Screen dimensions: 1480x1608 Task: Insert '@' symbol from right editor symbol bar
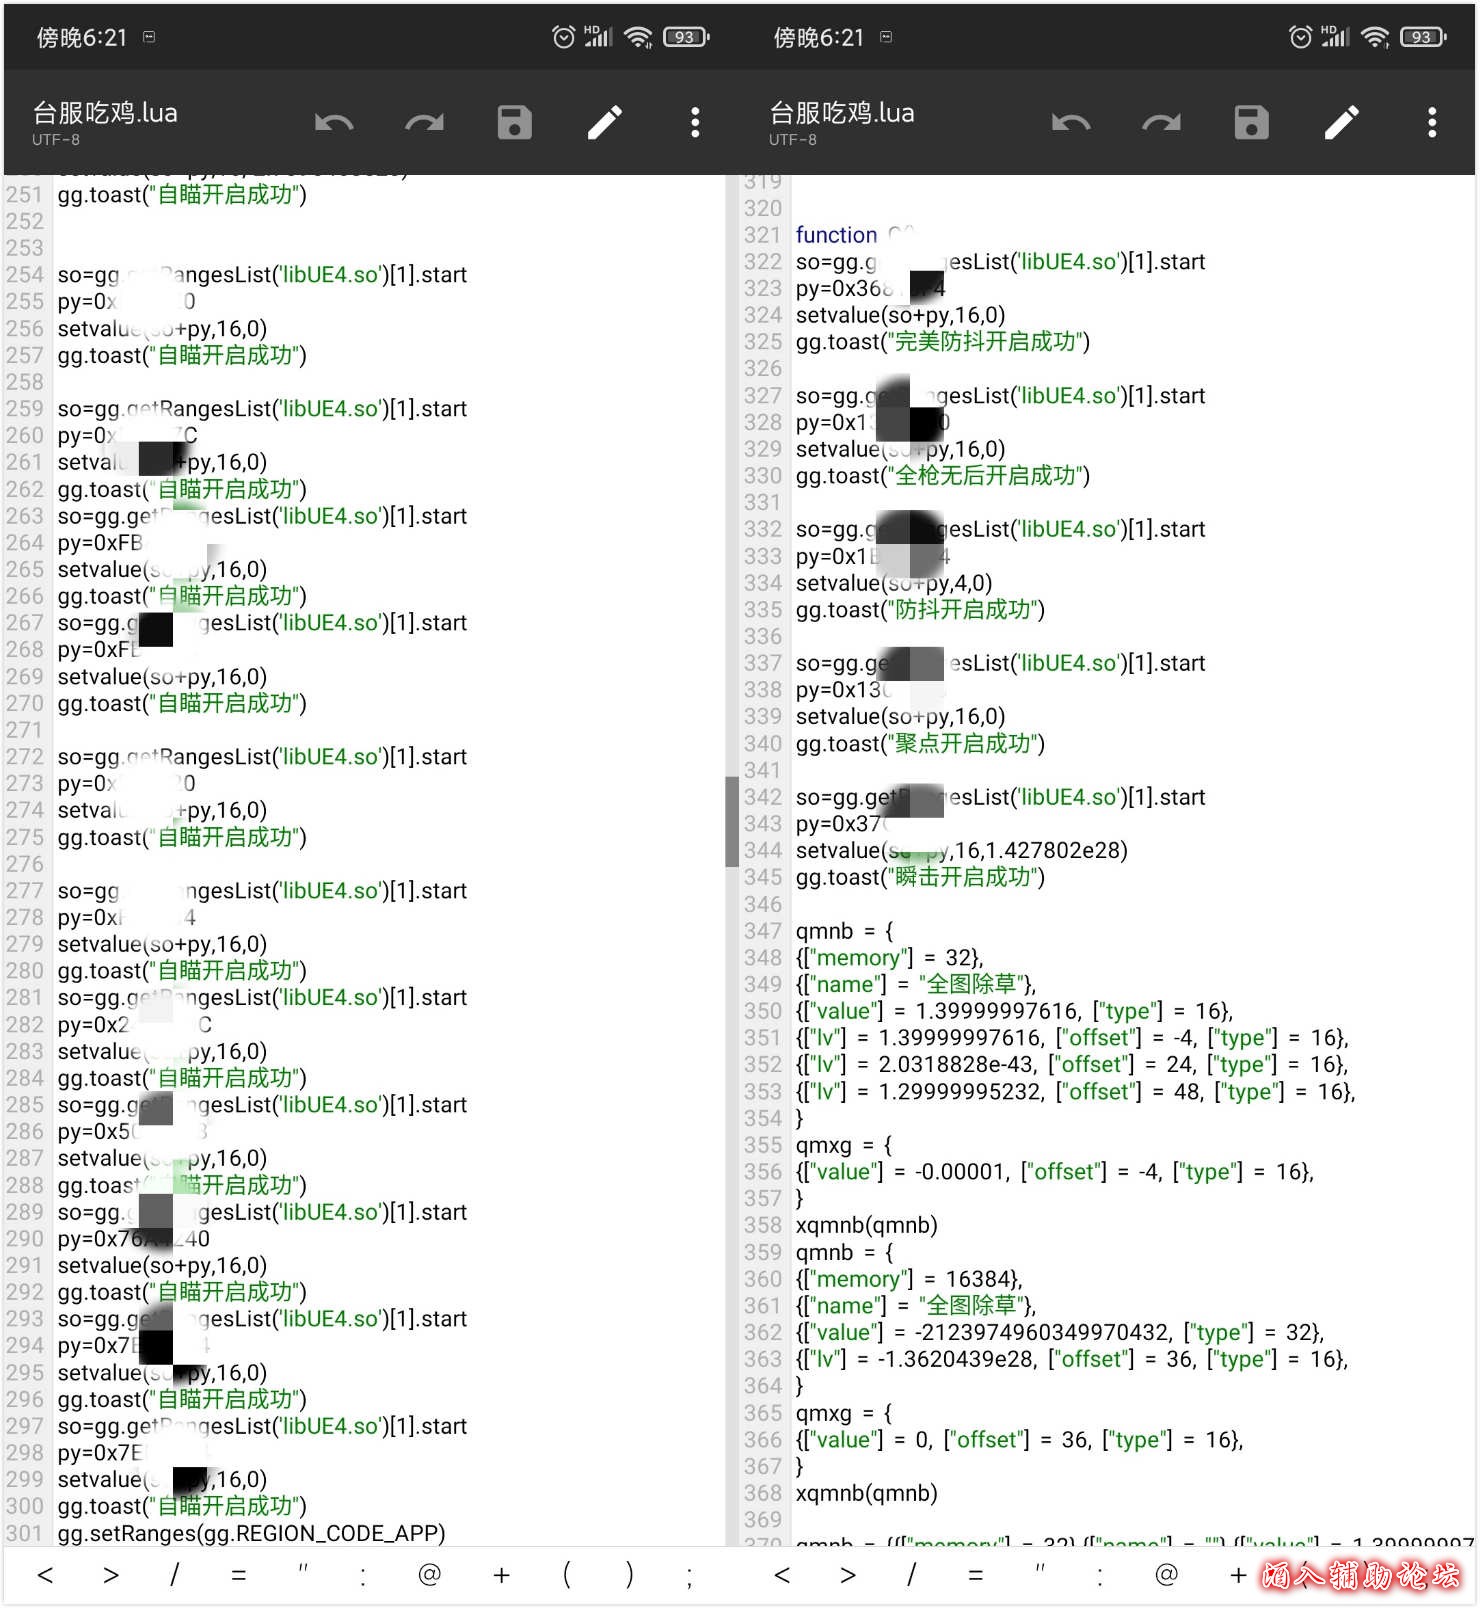(1167, 1575)
